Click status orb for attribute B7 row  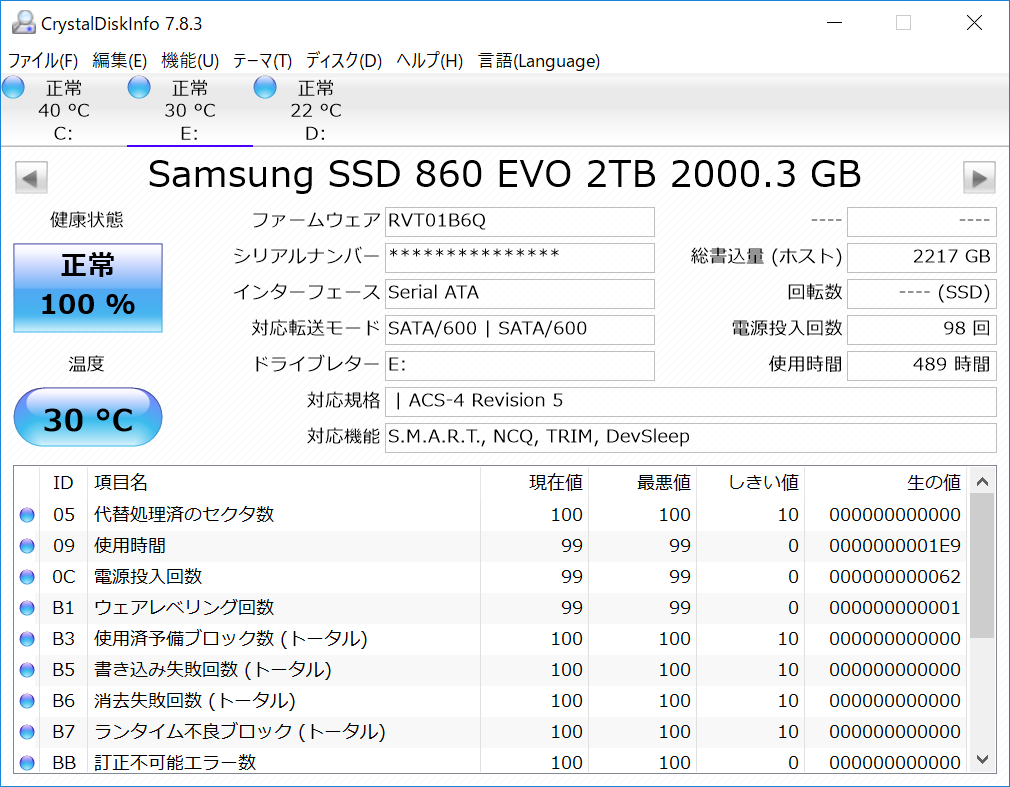click(26, 732)
